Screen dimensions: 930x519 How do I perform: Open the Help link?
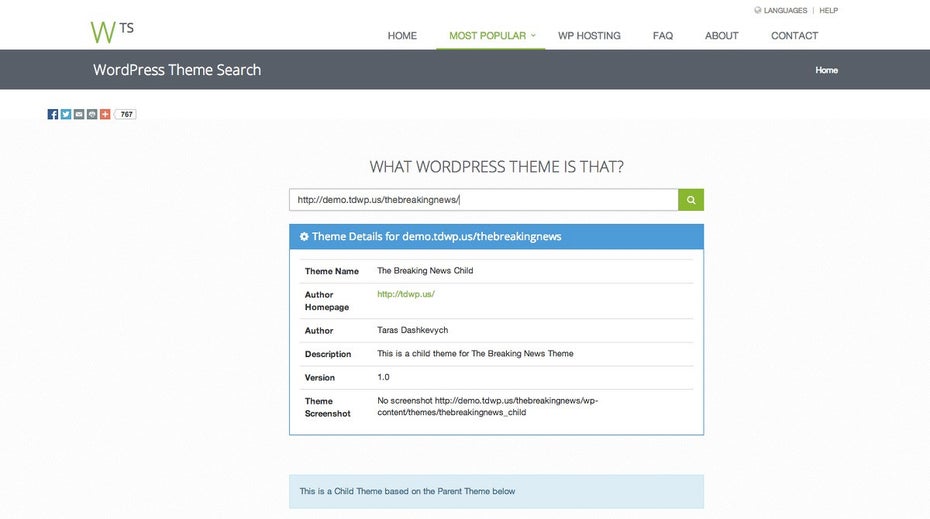tap(829, 11)
